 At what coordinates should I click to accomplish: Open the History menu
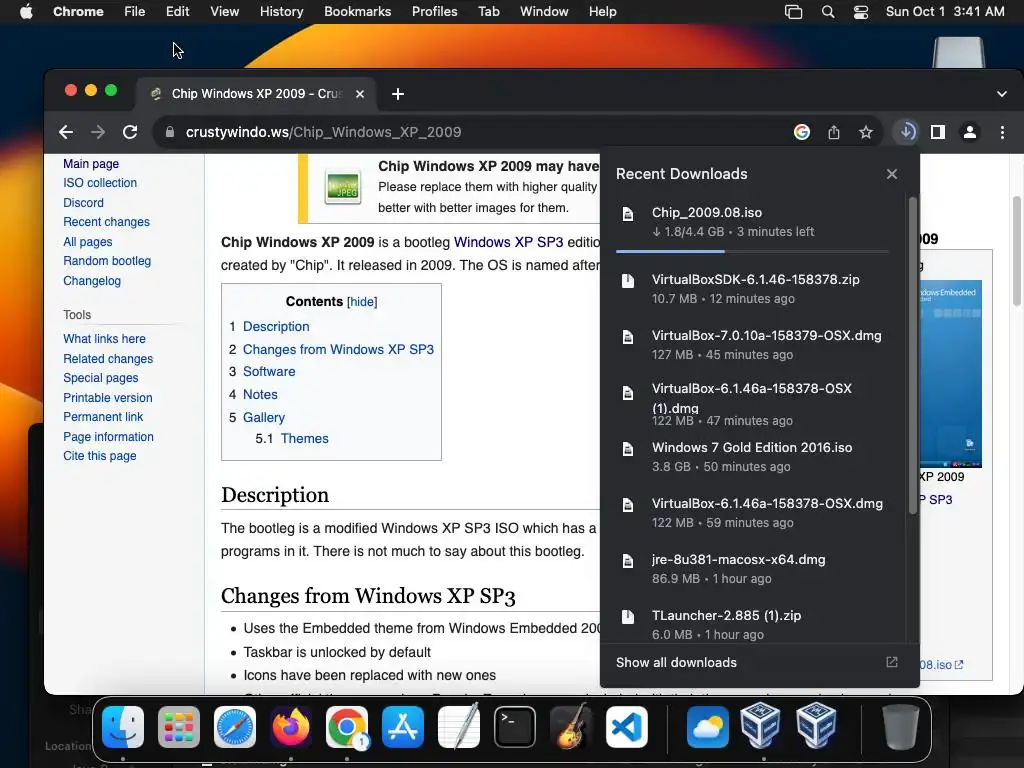point(281,12)
